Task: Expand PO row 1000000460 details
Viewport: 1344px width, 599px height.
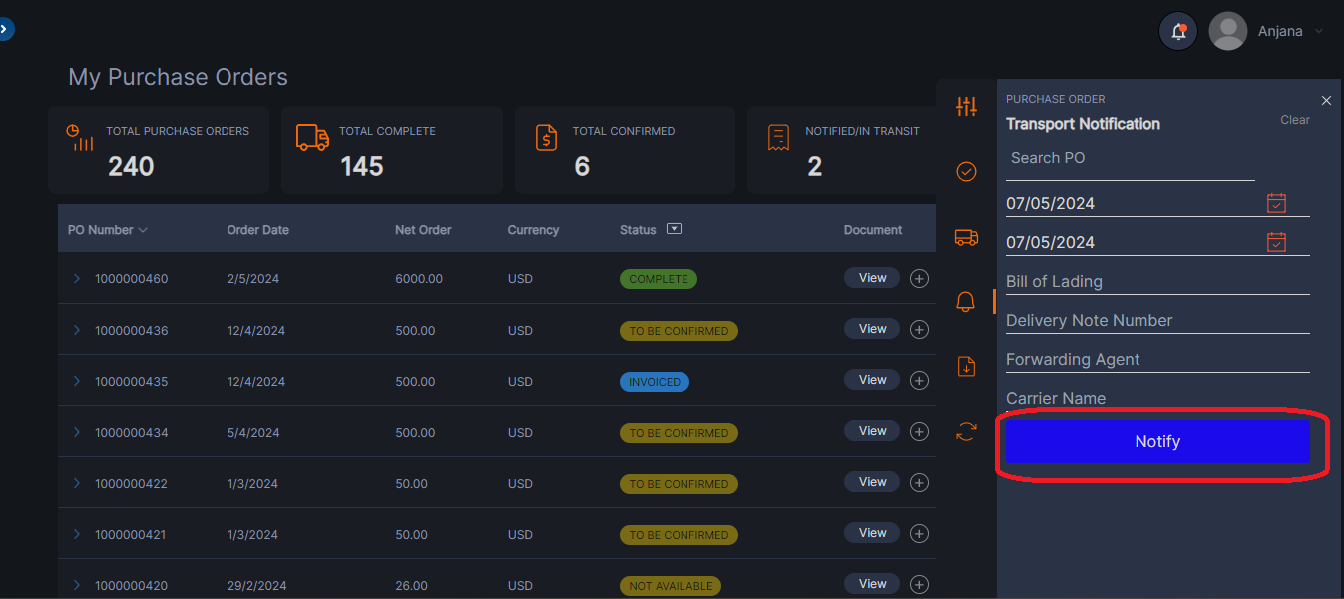Action: [77, 278]
